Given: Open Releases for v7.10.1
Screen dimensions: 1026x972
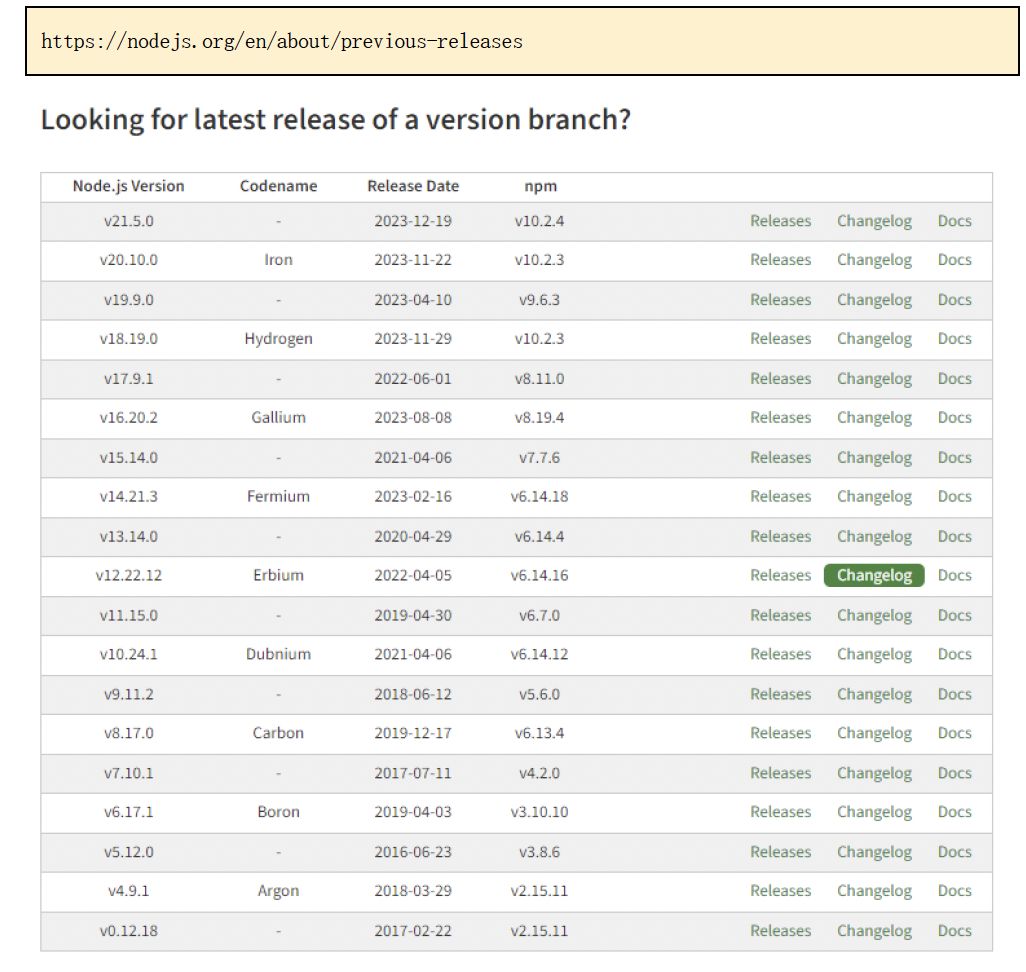Looking at the screenshot, I should click(x=780, y=773).
